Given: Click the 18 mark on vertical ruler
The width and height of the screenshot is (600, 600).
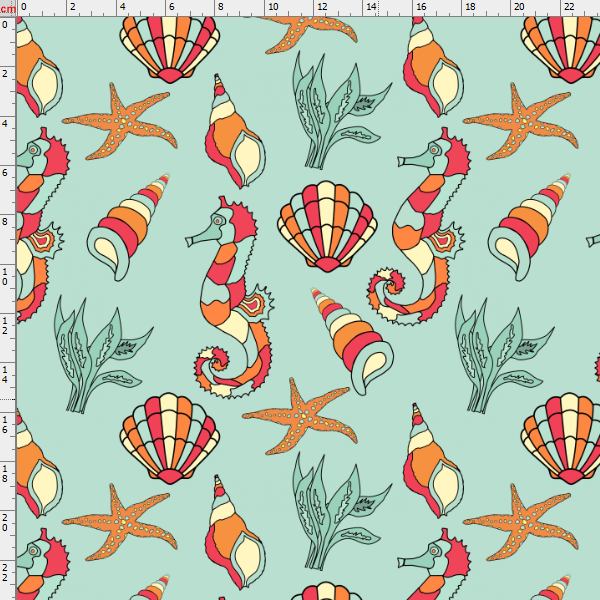Looking at the screenshot, I should tap(5, 474).
